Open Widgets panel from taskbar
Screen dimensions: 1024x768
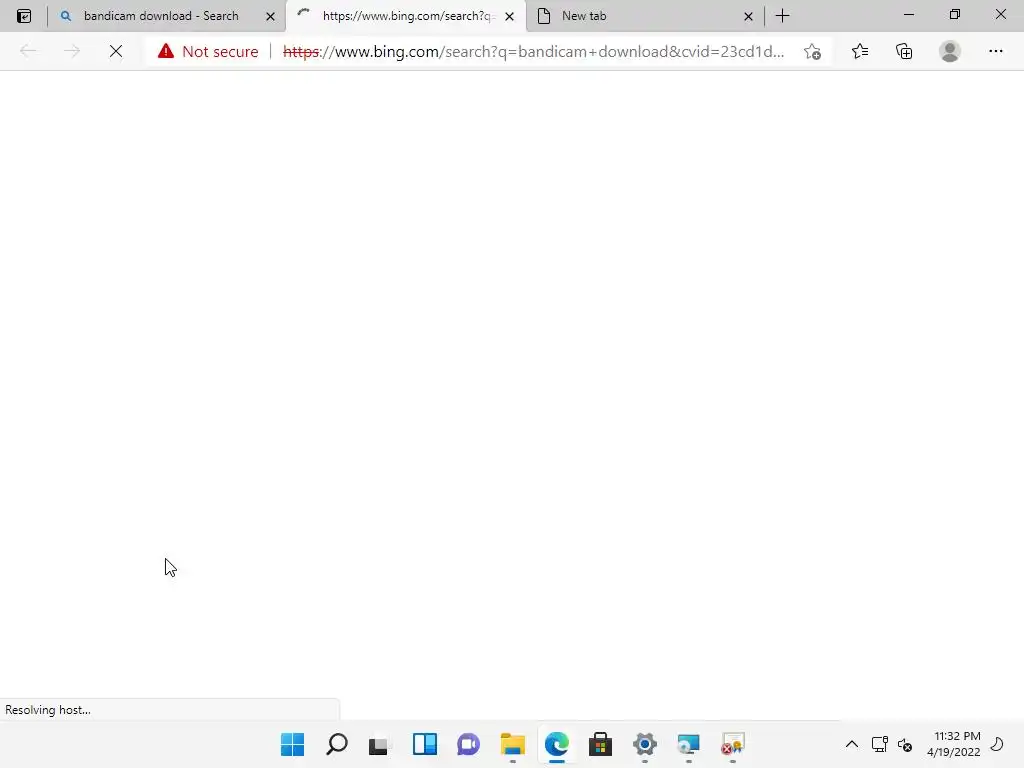424,744
